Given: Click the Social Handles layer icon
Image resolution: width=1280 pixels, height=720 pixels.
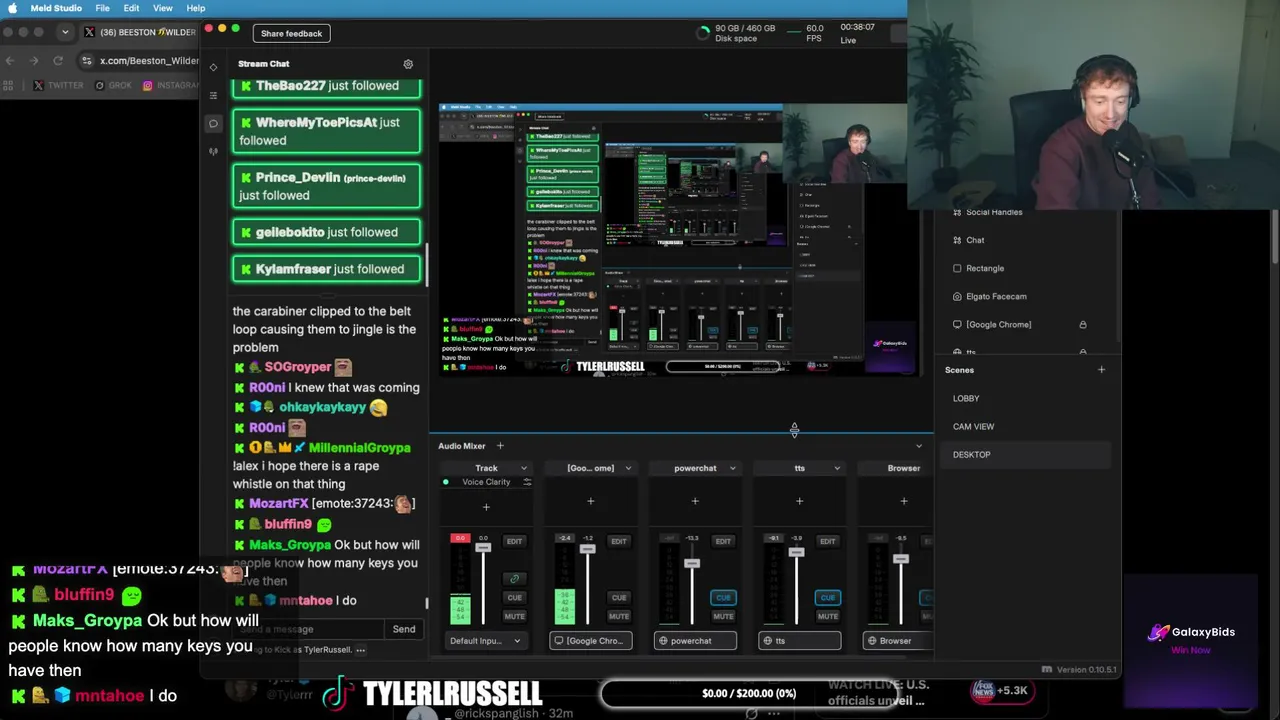Looking at the screenshot, I should click(x=957, y=212).
